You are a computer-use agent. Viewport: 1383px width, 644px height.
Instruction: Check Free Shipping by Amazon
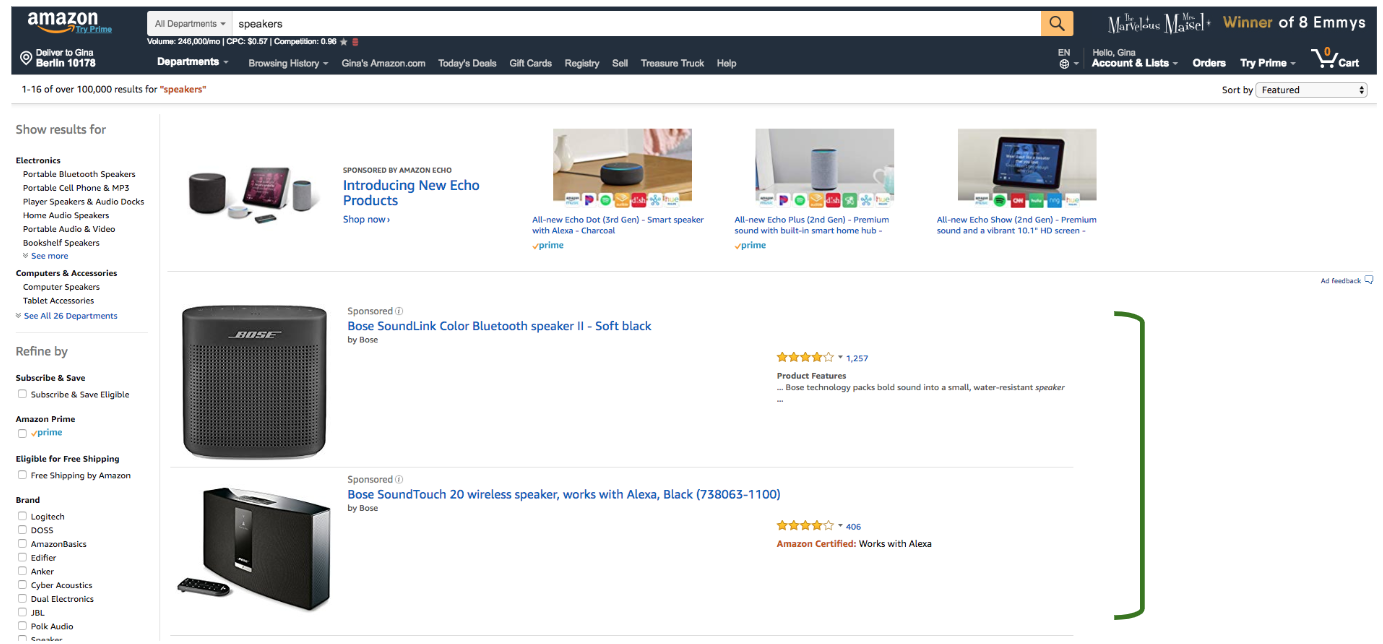pos(22,475)
